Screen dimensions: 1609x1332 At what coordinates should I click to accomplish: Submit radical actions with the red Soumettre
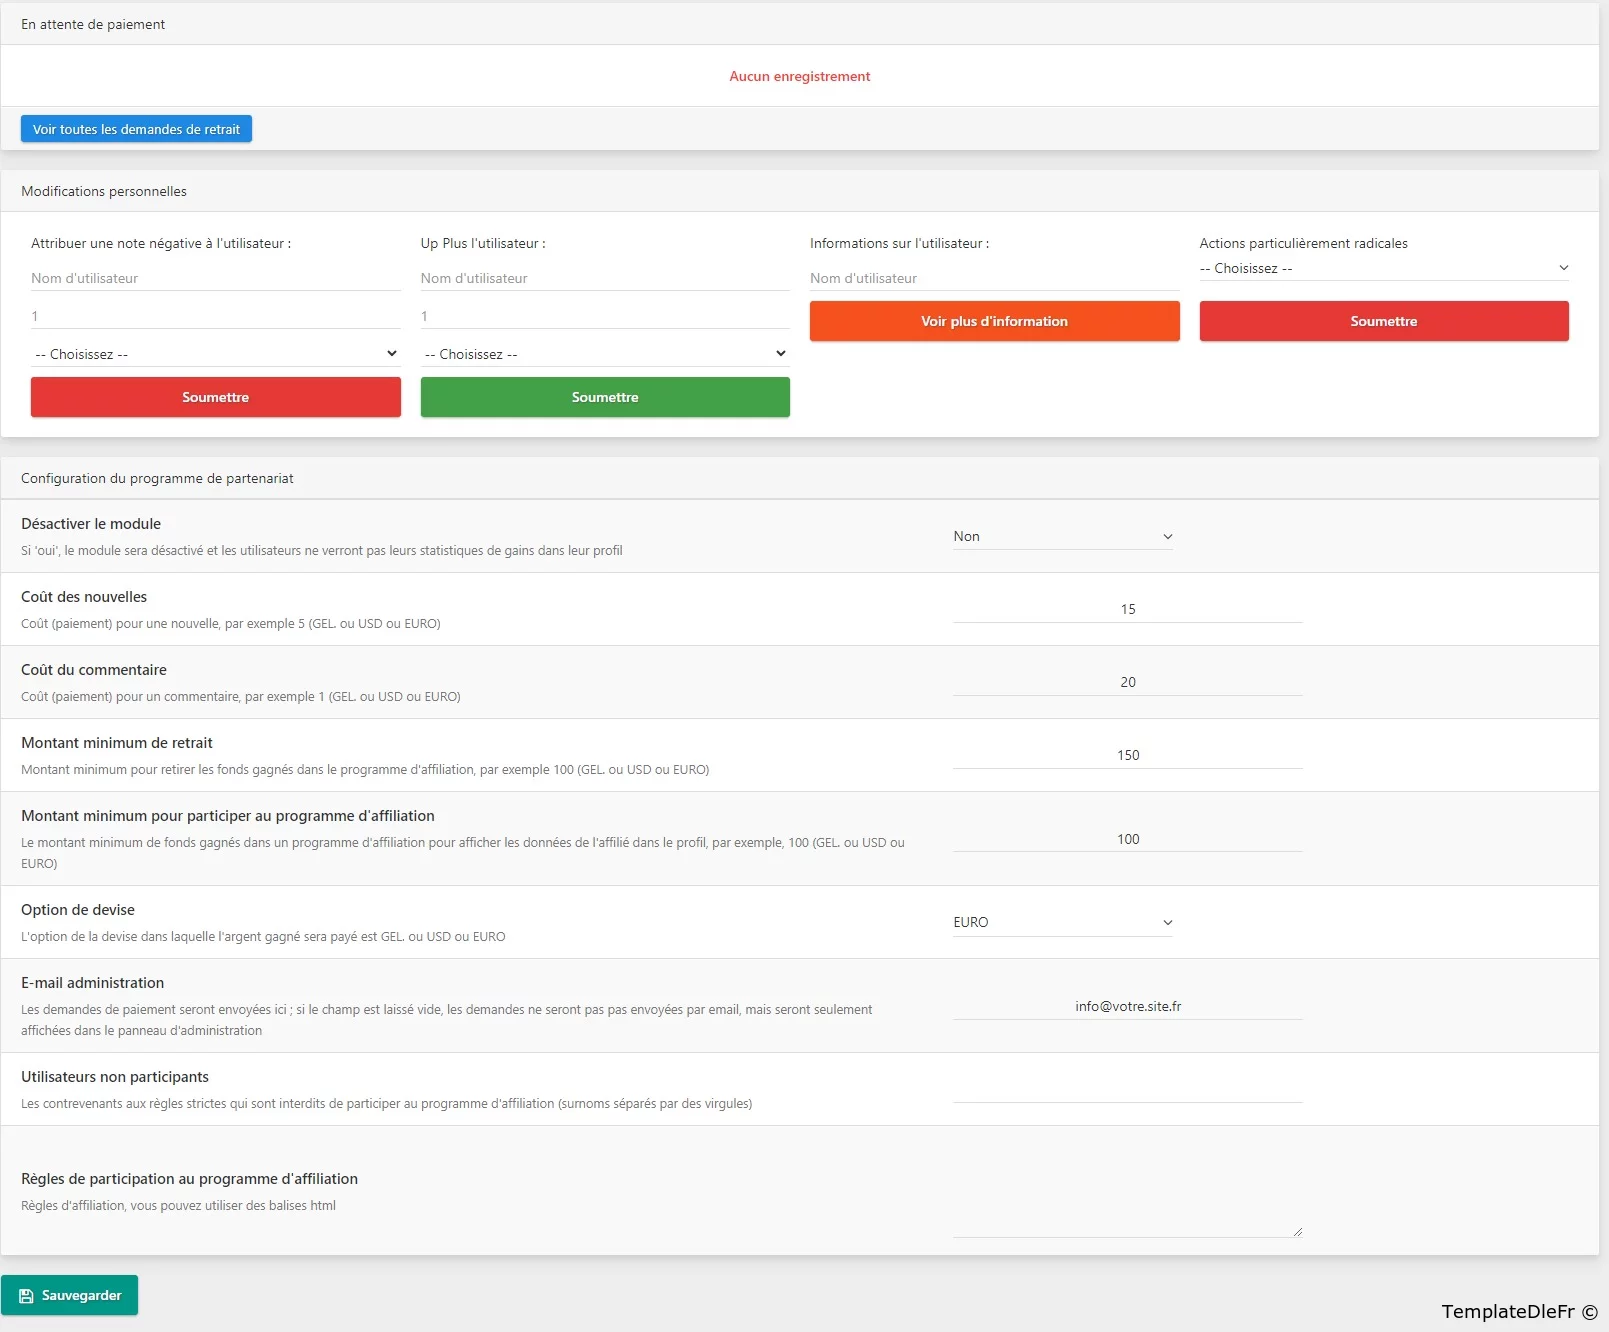pyautogui.click(x=1383, y=321)
